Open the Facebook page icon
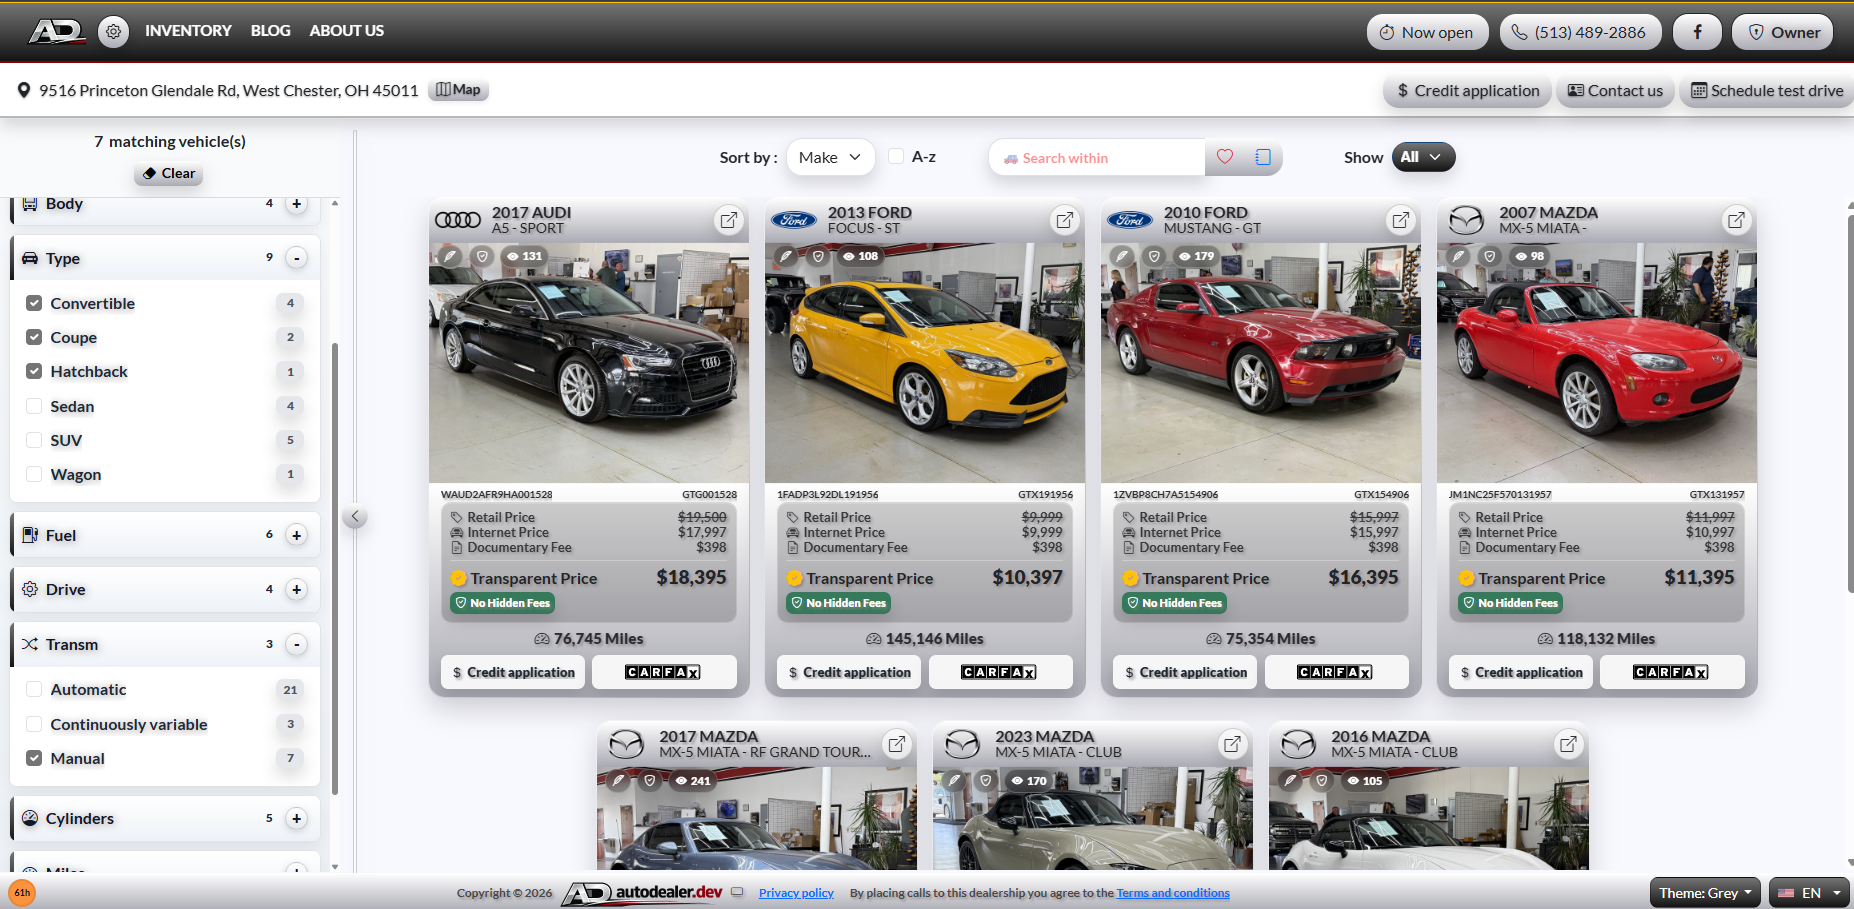This screenshot has width=1854, height=909. tap(1697, 32)
